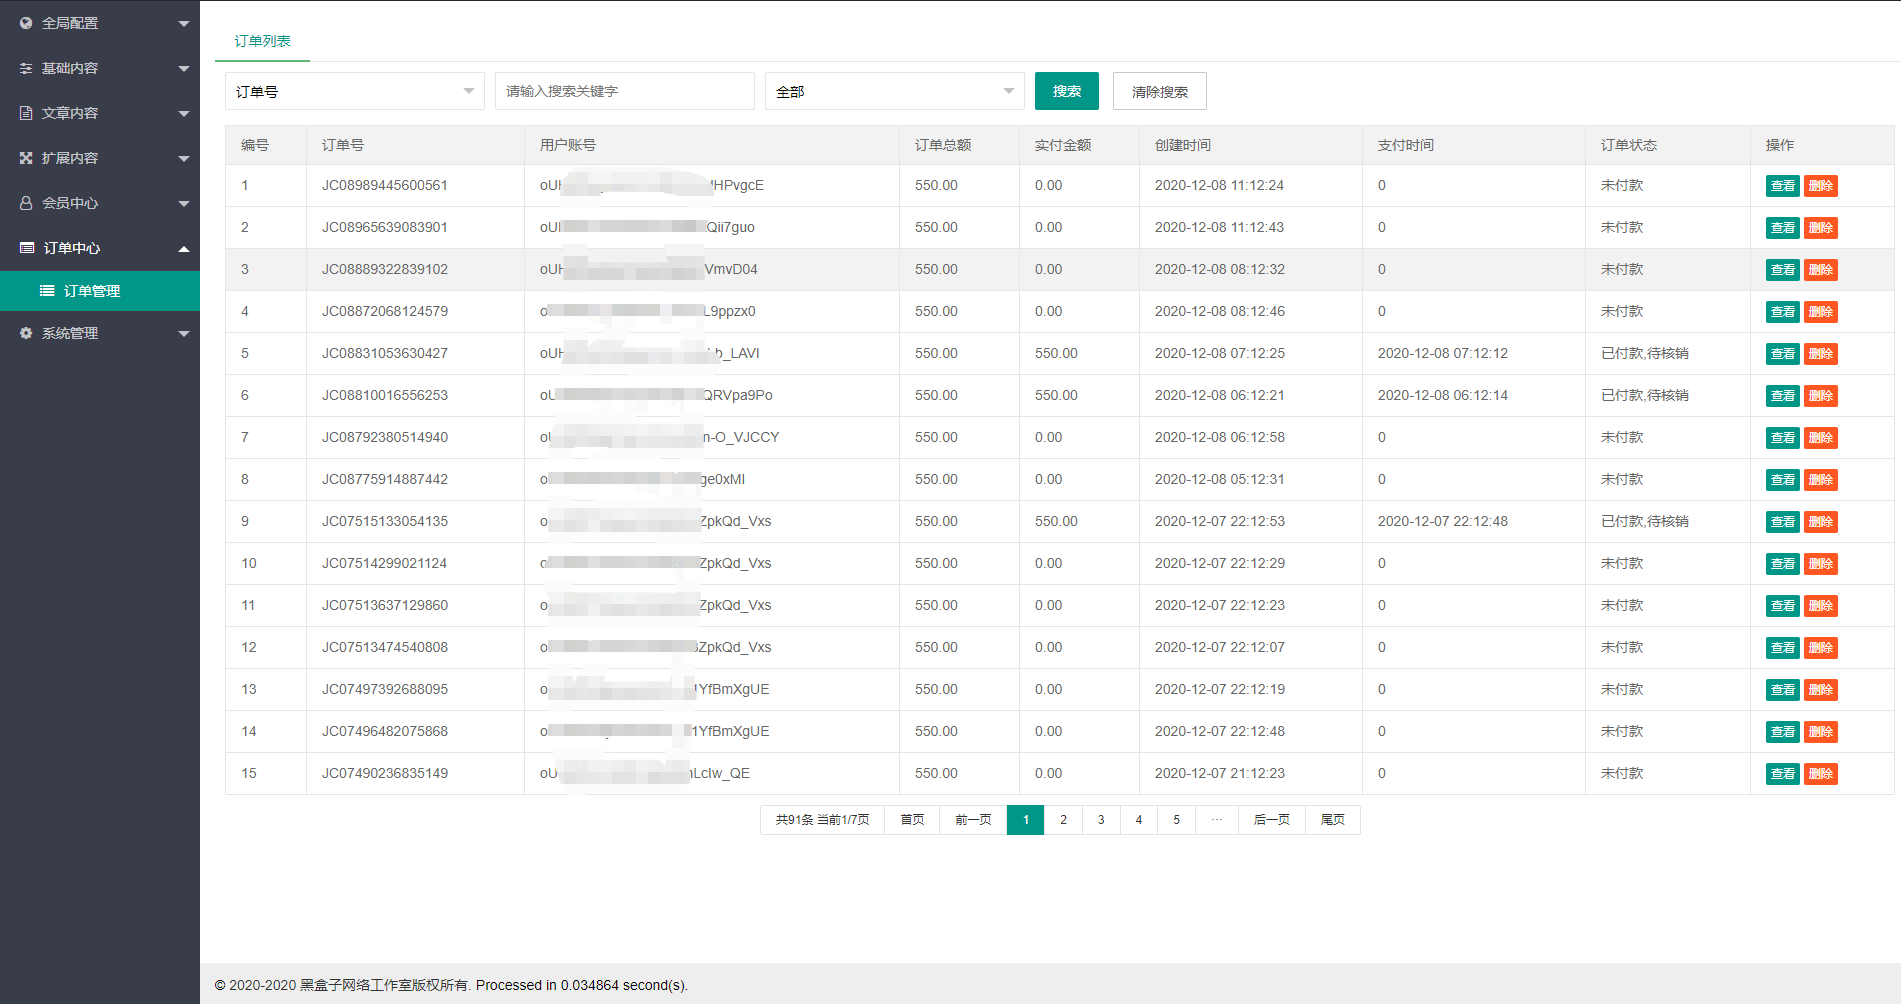This screenshot has width=1901, height=1004.
Task: Expand the 会员中心 menu arrow
Action: tap(184, 203)
